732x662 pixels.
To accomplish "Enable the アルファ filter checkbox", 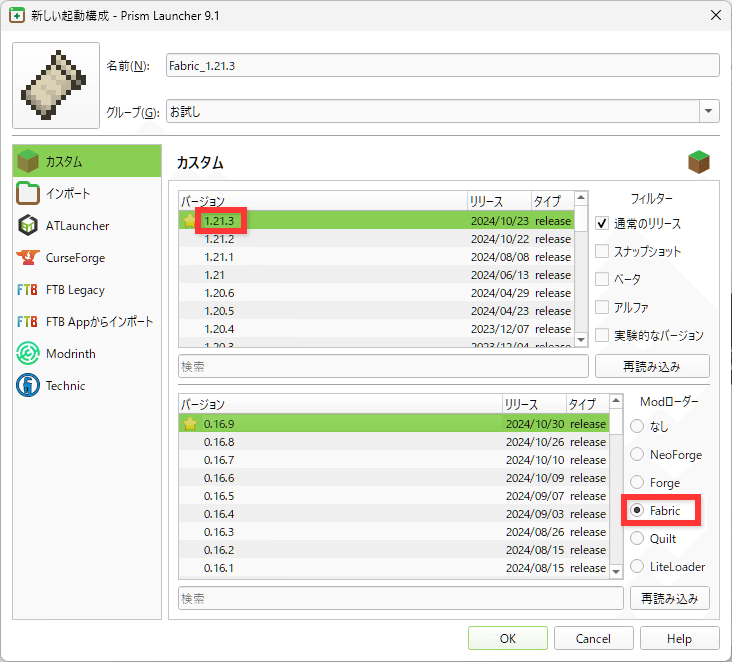I will (602, 307).
